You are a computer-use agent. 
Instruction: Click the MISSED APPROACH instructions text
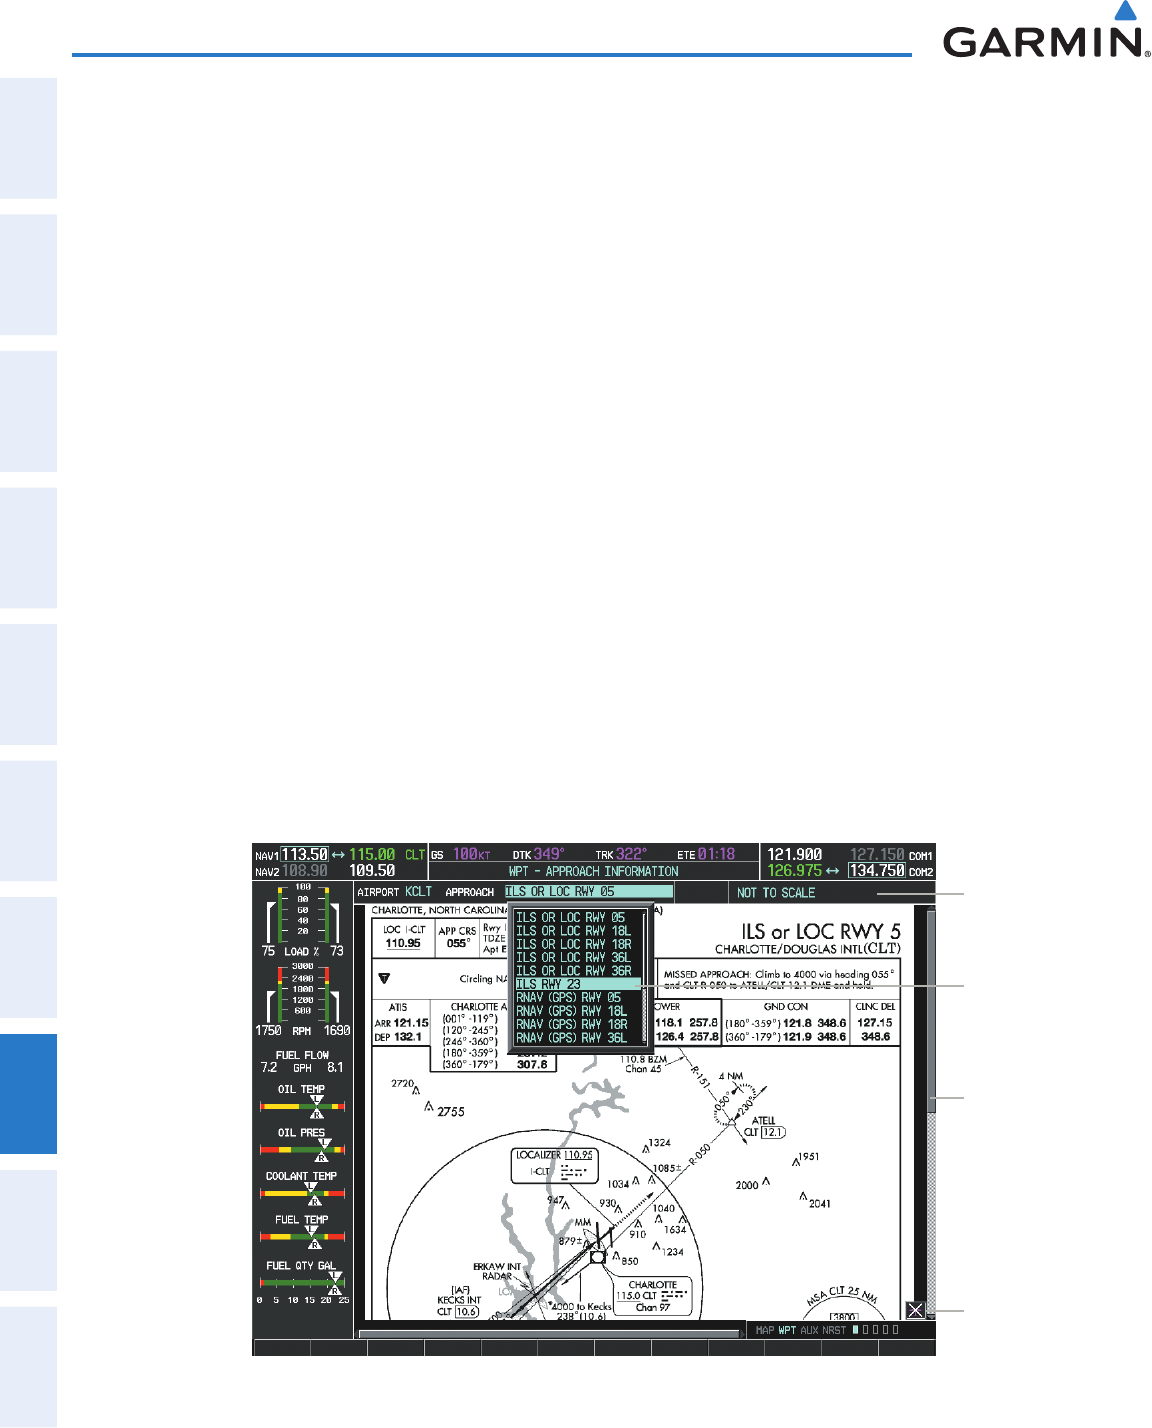tap(779, 979)
